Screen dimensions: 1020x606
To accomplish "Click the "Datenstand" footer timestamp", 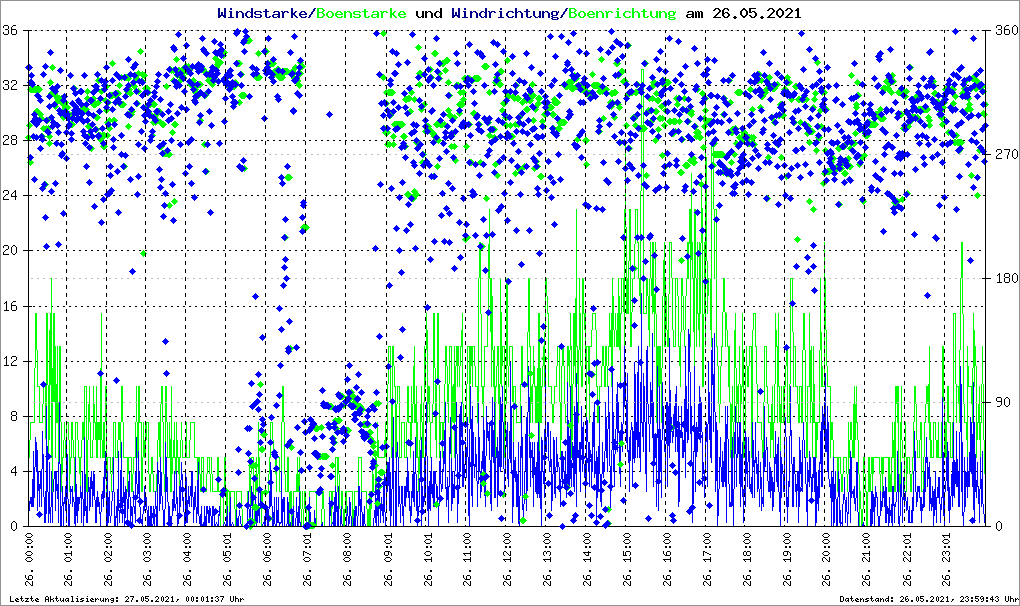I will (x=928, y=599).
